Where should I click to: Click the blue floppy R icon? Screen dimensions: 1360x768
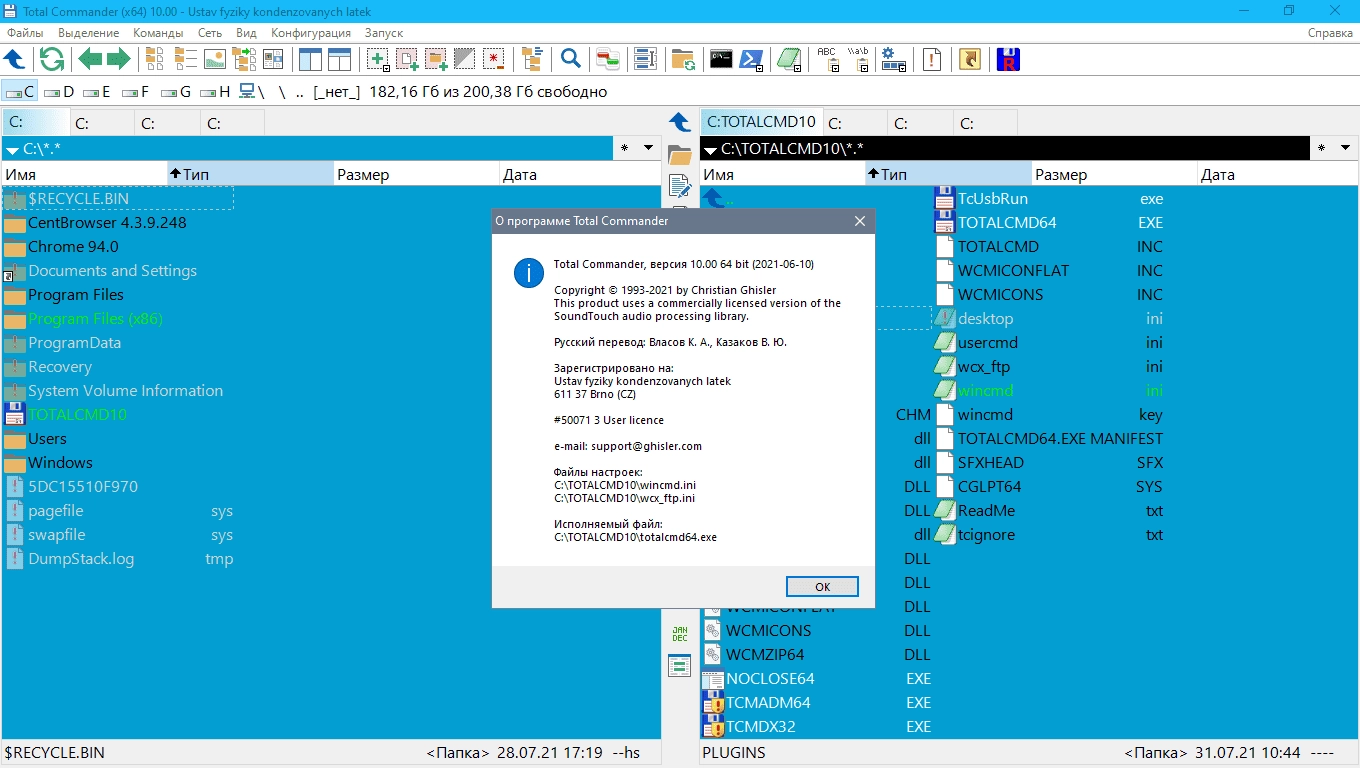(1008, 59)
